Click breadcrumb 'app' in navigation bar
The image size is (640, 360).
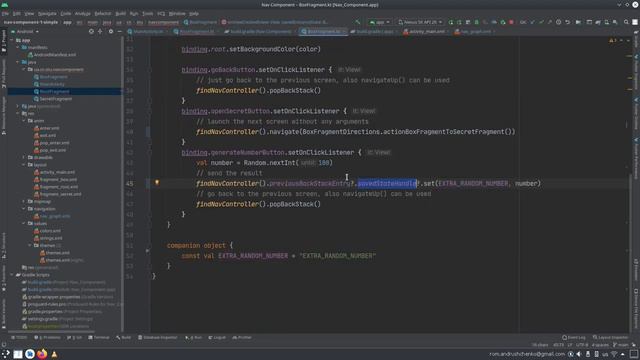point(67,22)
